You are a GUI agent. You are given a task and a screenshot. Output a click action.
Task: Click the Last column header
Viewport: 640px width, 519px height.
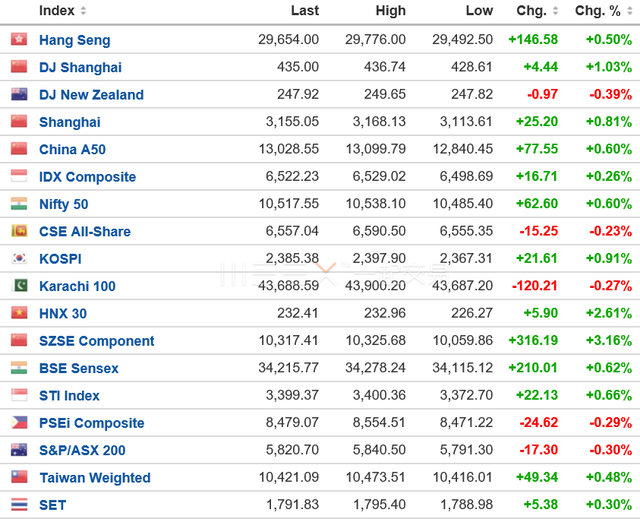click(x=305, y=10)
